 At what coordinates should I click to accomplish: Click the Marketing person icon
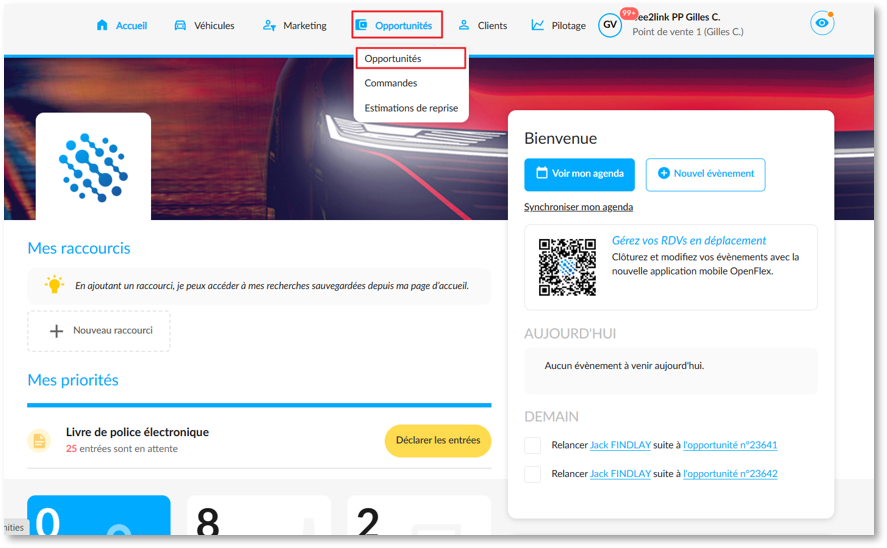269,25
